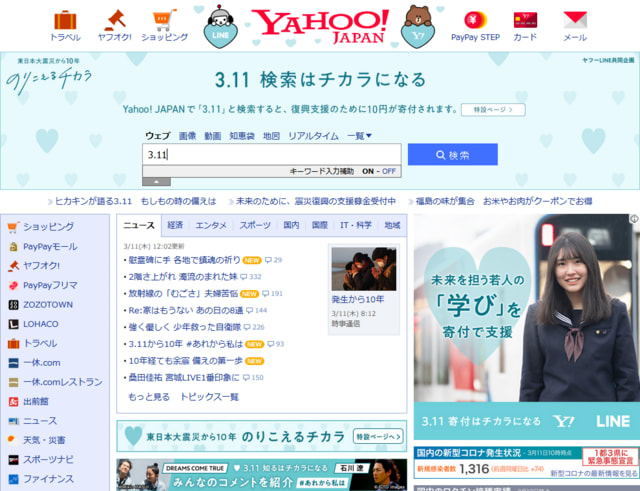Click the Yahoo! JAPAN logo

pyautogui.click(x=320, y=26)
